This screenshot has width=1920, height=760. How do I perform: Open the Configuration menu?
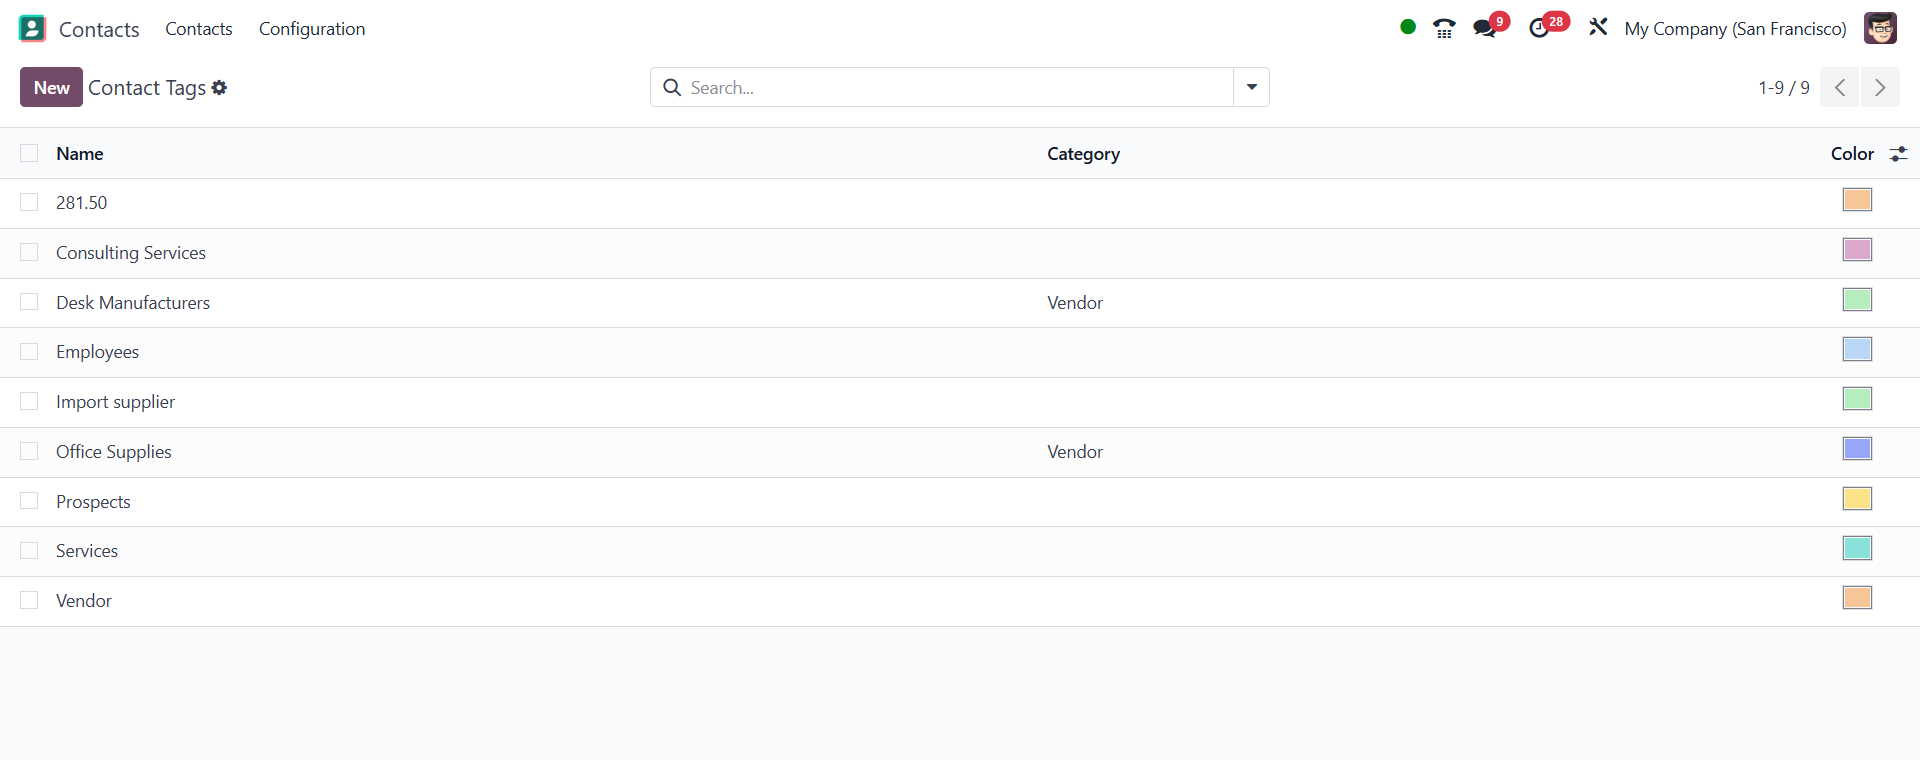(312, 29)
